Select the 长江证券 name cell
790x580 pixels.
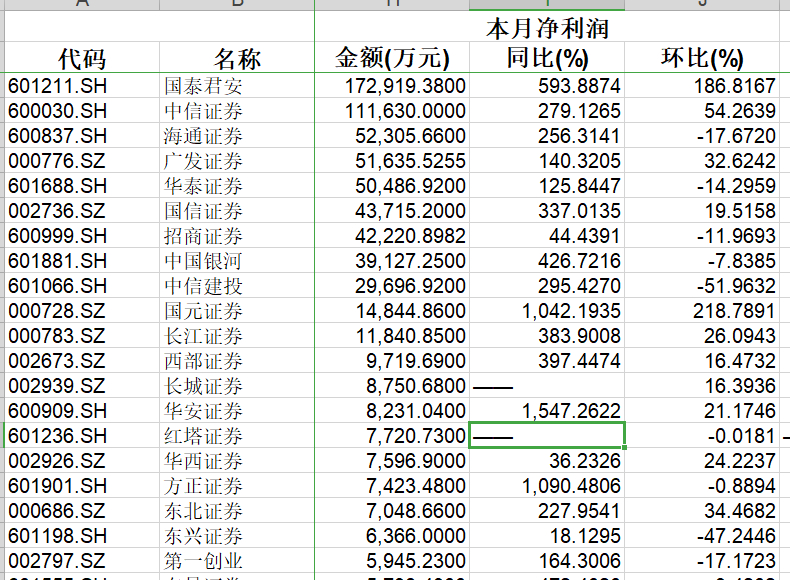(x=237, y=336)
